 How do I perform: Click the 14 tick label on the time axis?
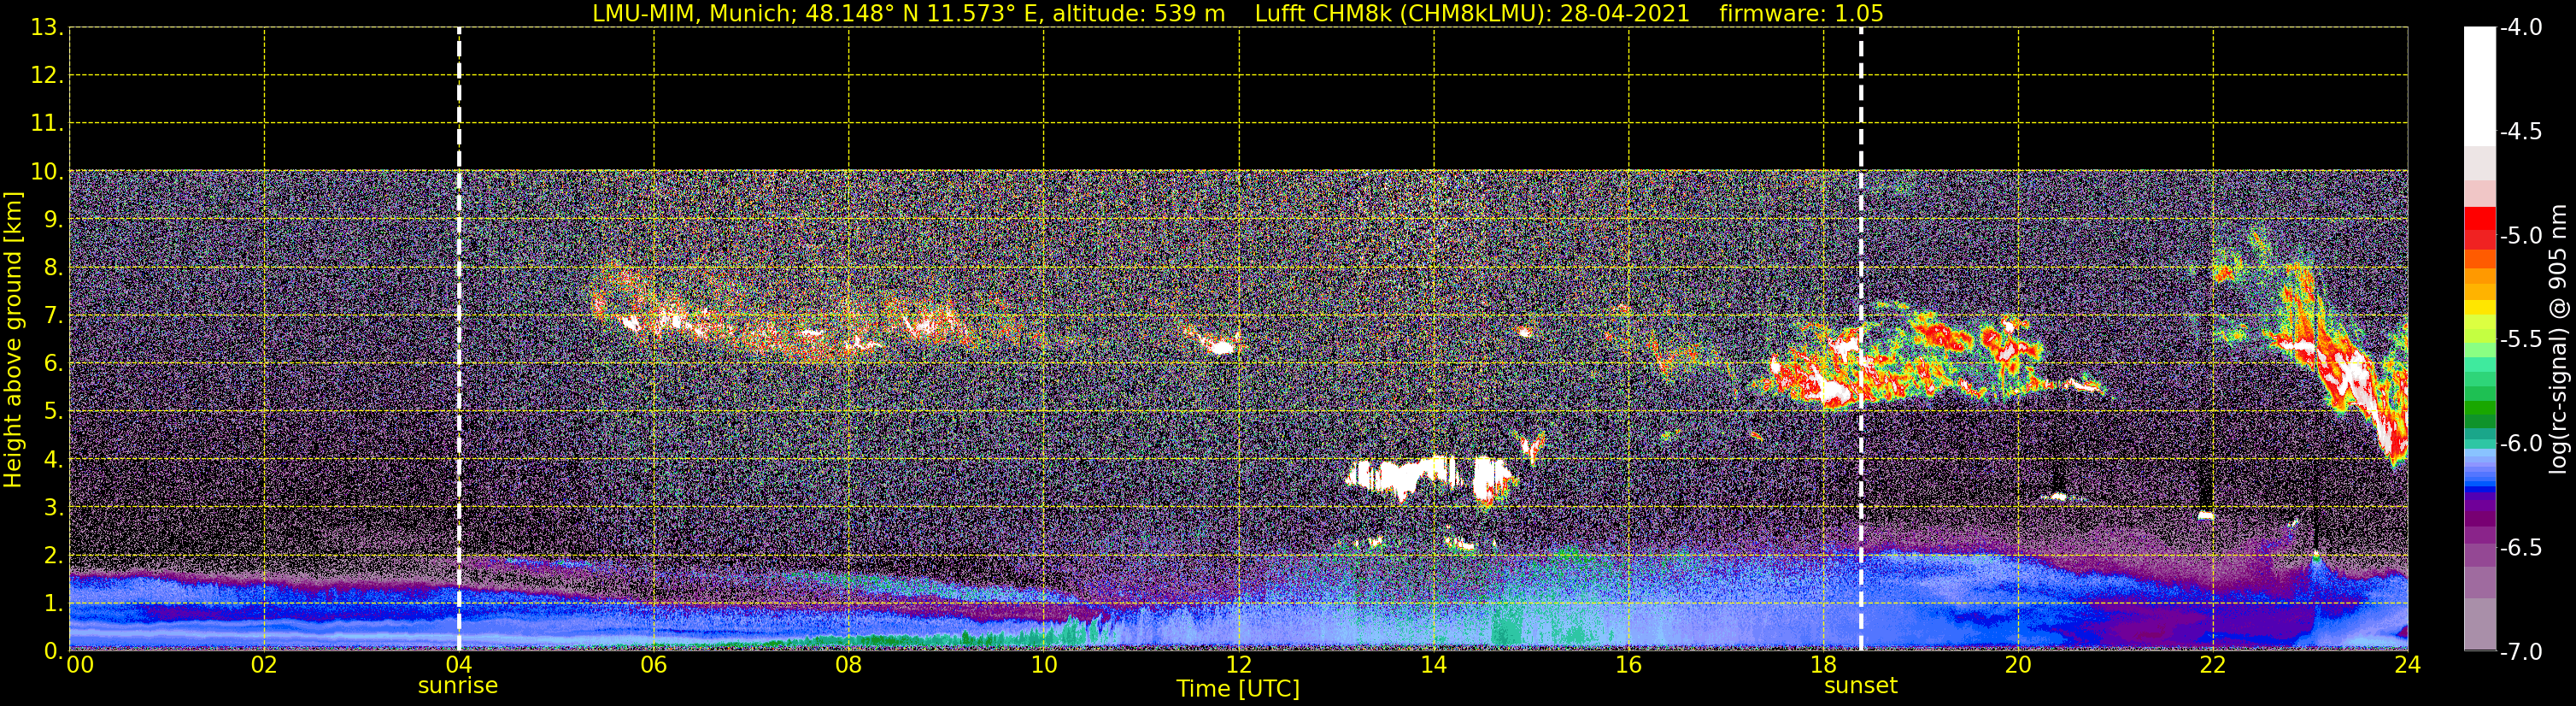coord(1433,665)
